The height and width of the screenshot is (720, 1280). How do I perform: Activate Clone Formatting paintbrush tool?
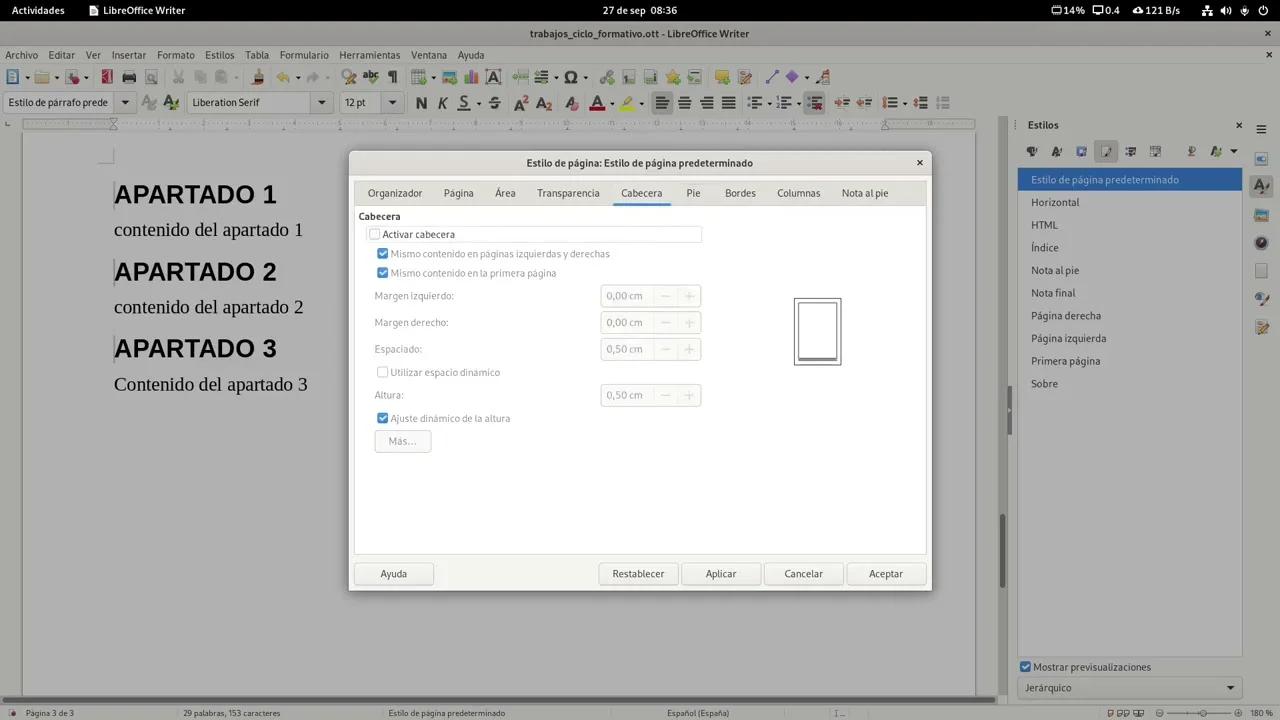click(256, 77)
